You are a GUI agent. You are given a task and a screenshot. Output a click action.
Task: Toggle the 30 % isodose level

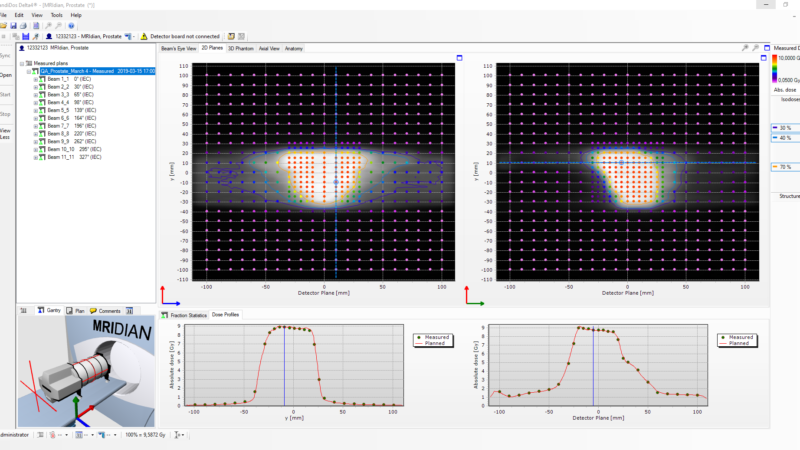[784, 128]
